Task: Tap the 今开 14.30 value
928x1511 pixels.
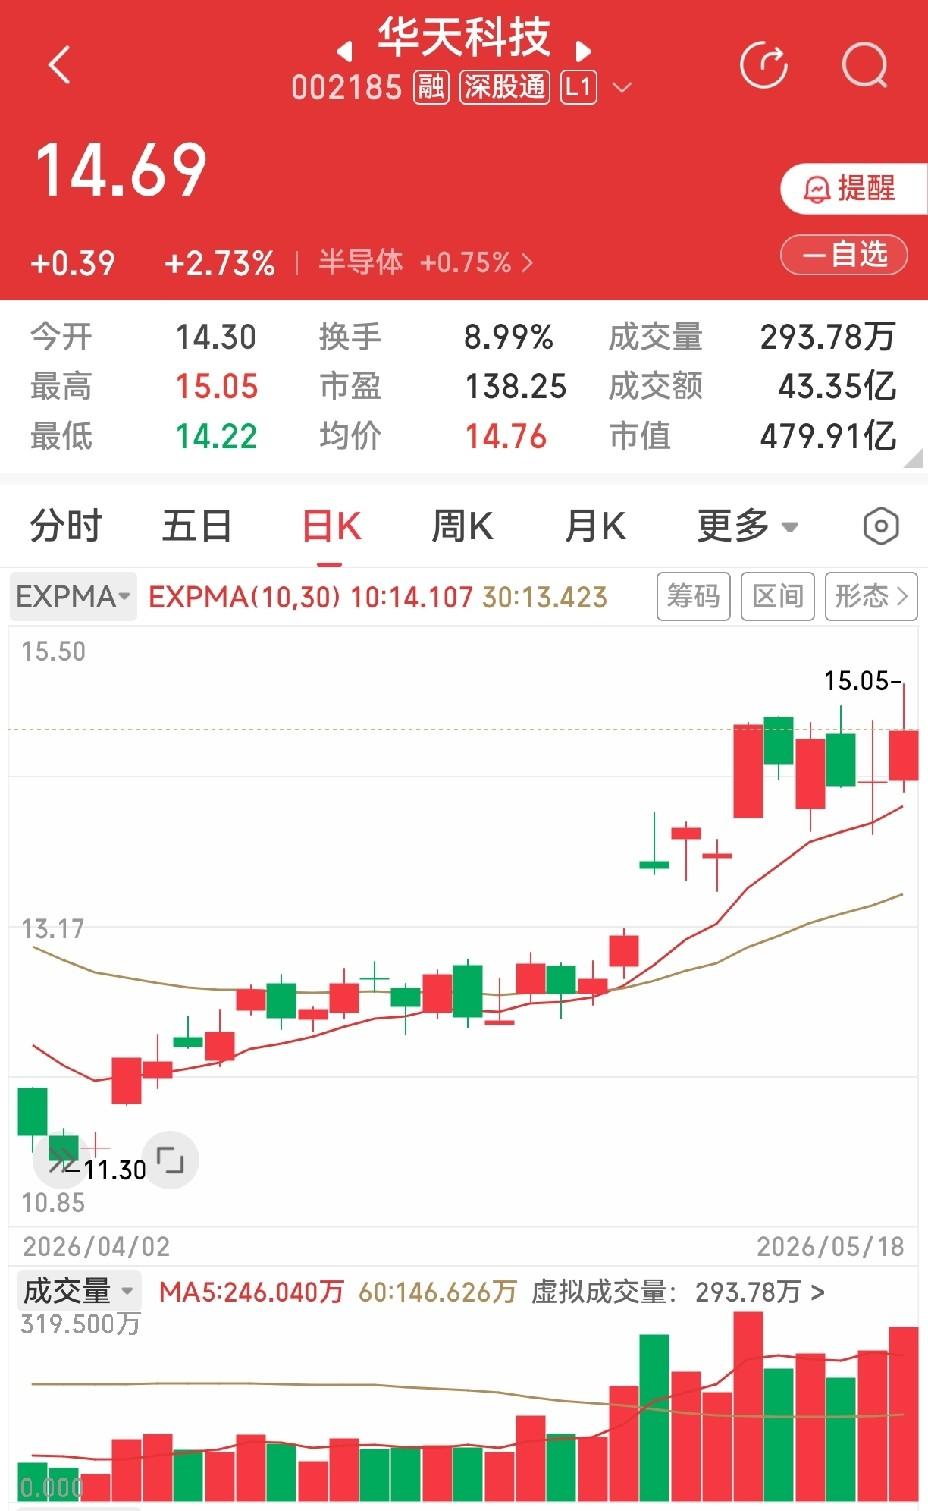Action: [216, 337]
